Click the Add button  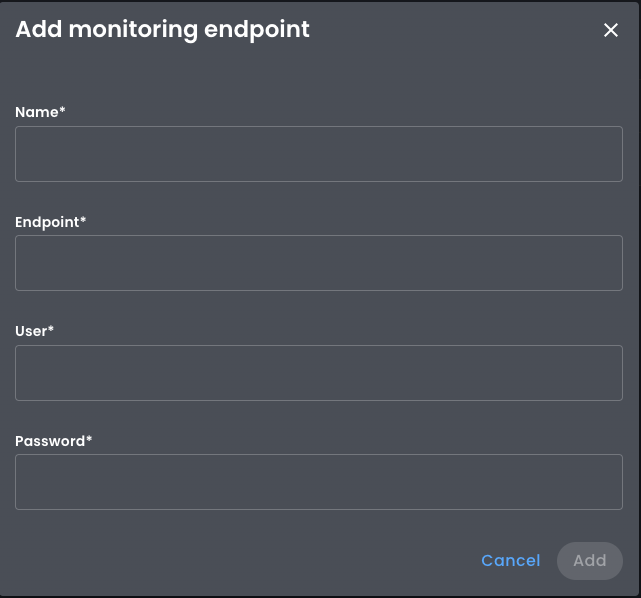click(x=589, y=561)
